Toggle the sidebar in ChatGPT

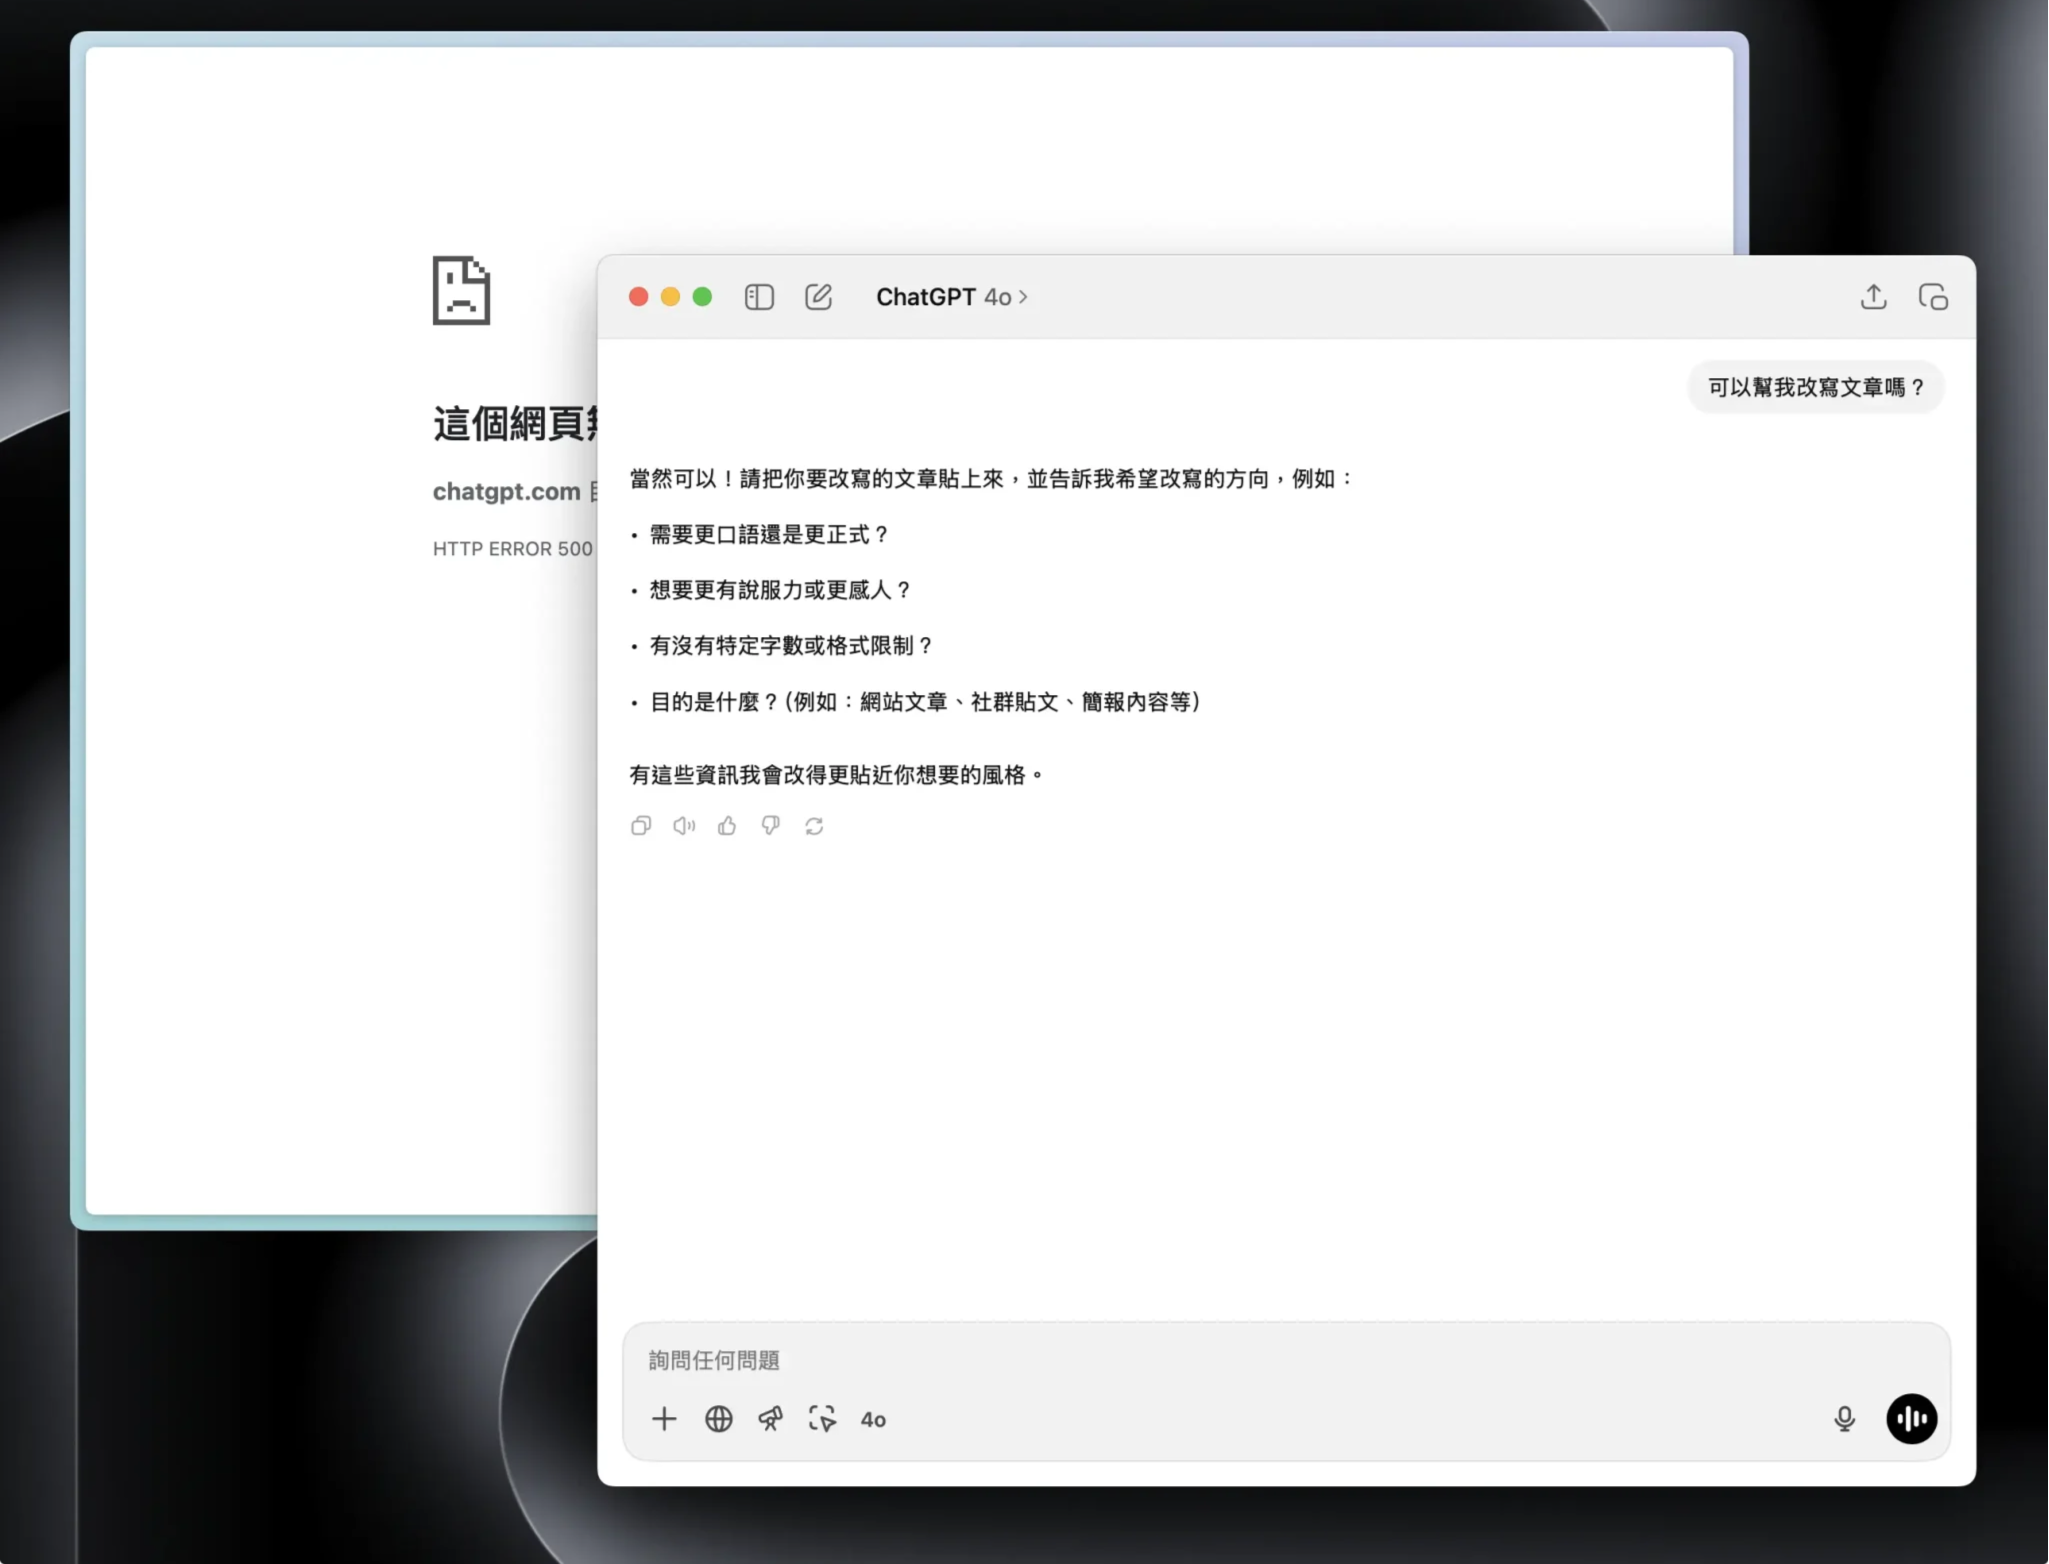759,296
